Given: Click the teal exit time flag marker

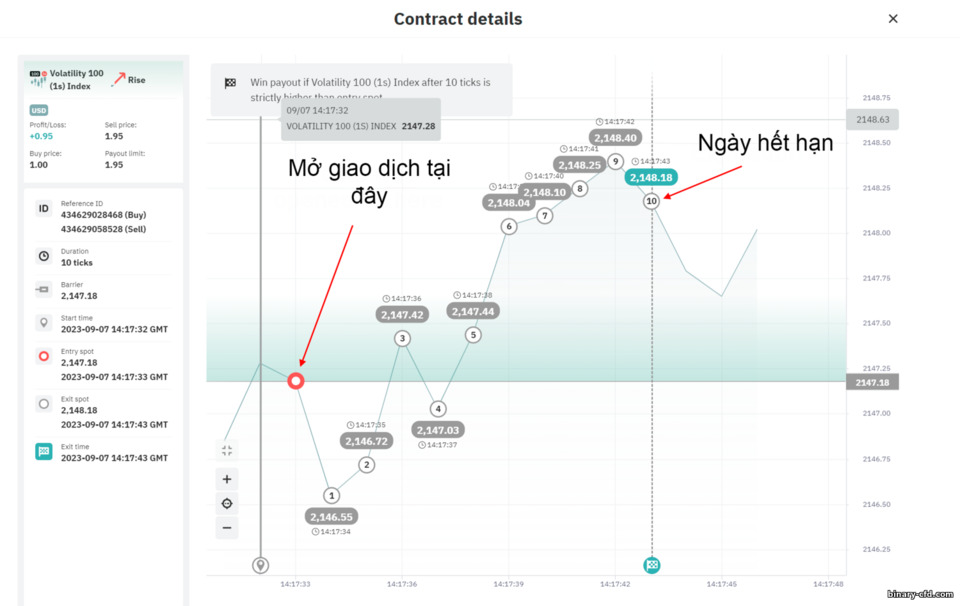Looking at the screenshot, I should click(652, 565).
